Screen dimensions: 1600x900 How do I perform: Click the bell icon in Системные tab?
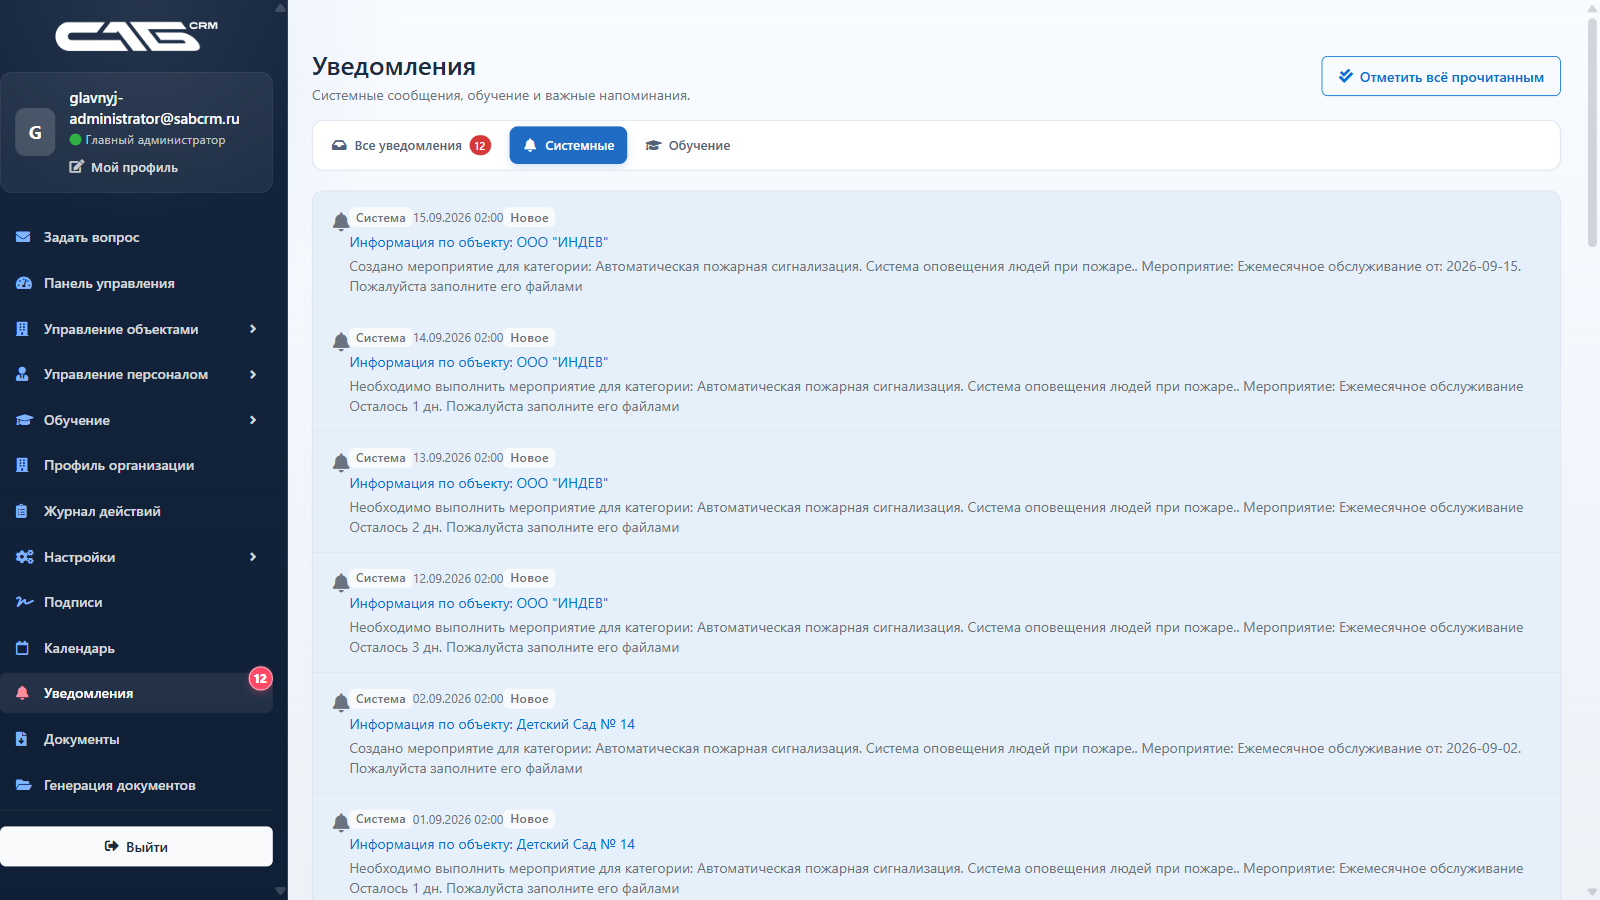530,145
